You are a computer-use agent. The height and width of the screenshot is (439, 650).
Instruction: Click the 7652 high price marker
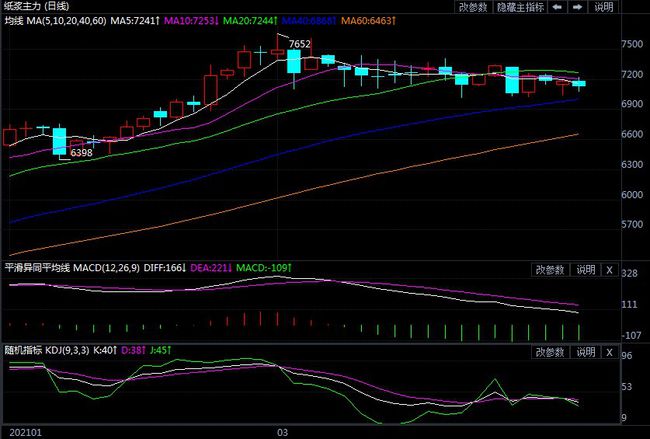(298, 45)
